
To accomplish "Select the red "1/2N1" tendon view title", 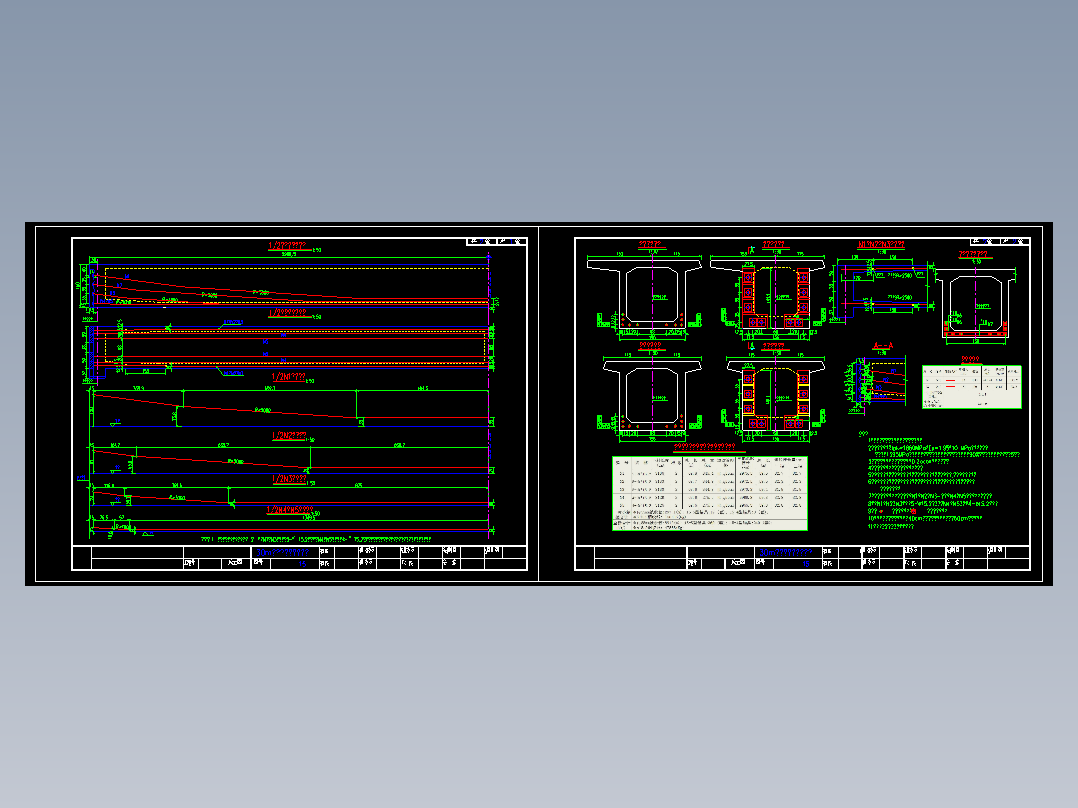I will (x=289, y=377).
